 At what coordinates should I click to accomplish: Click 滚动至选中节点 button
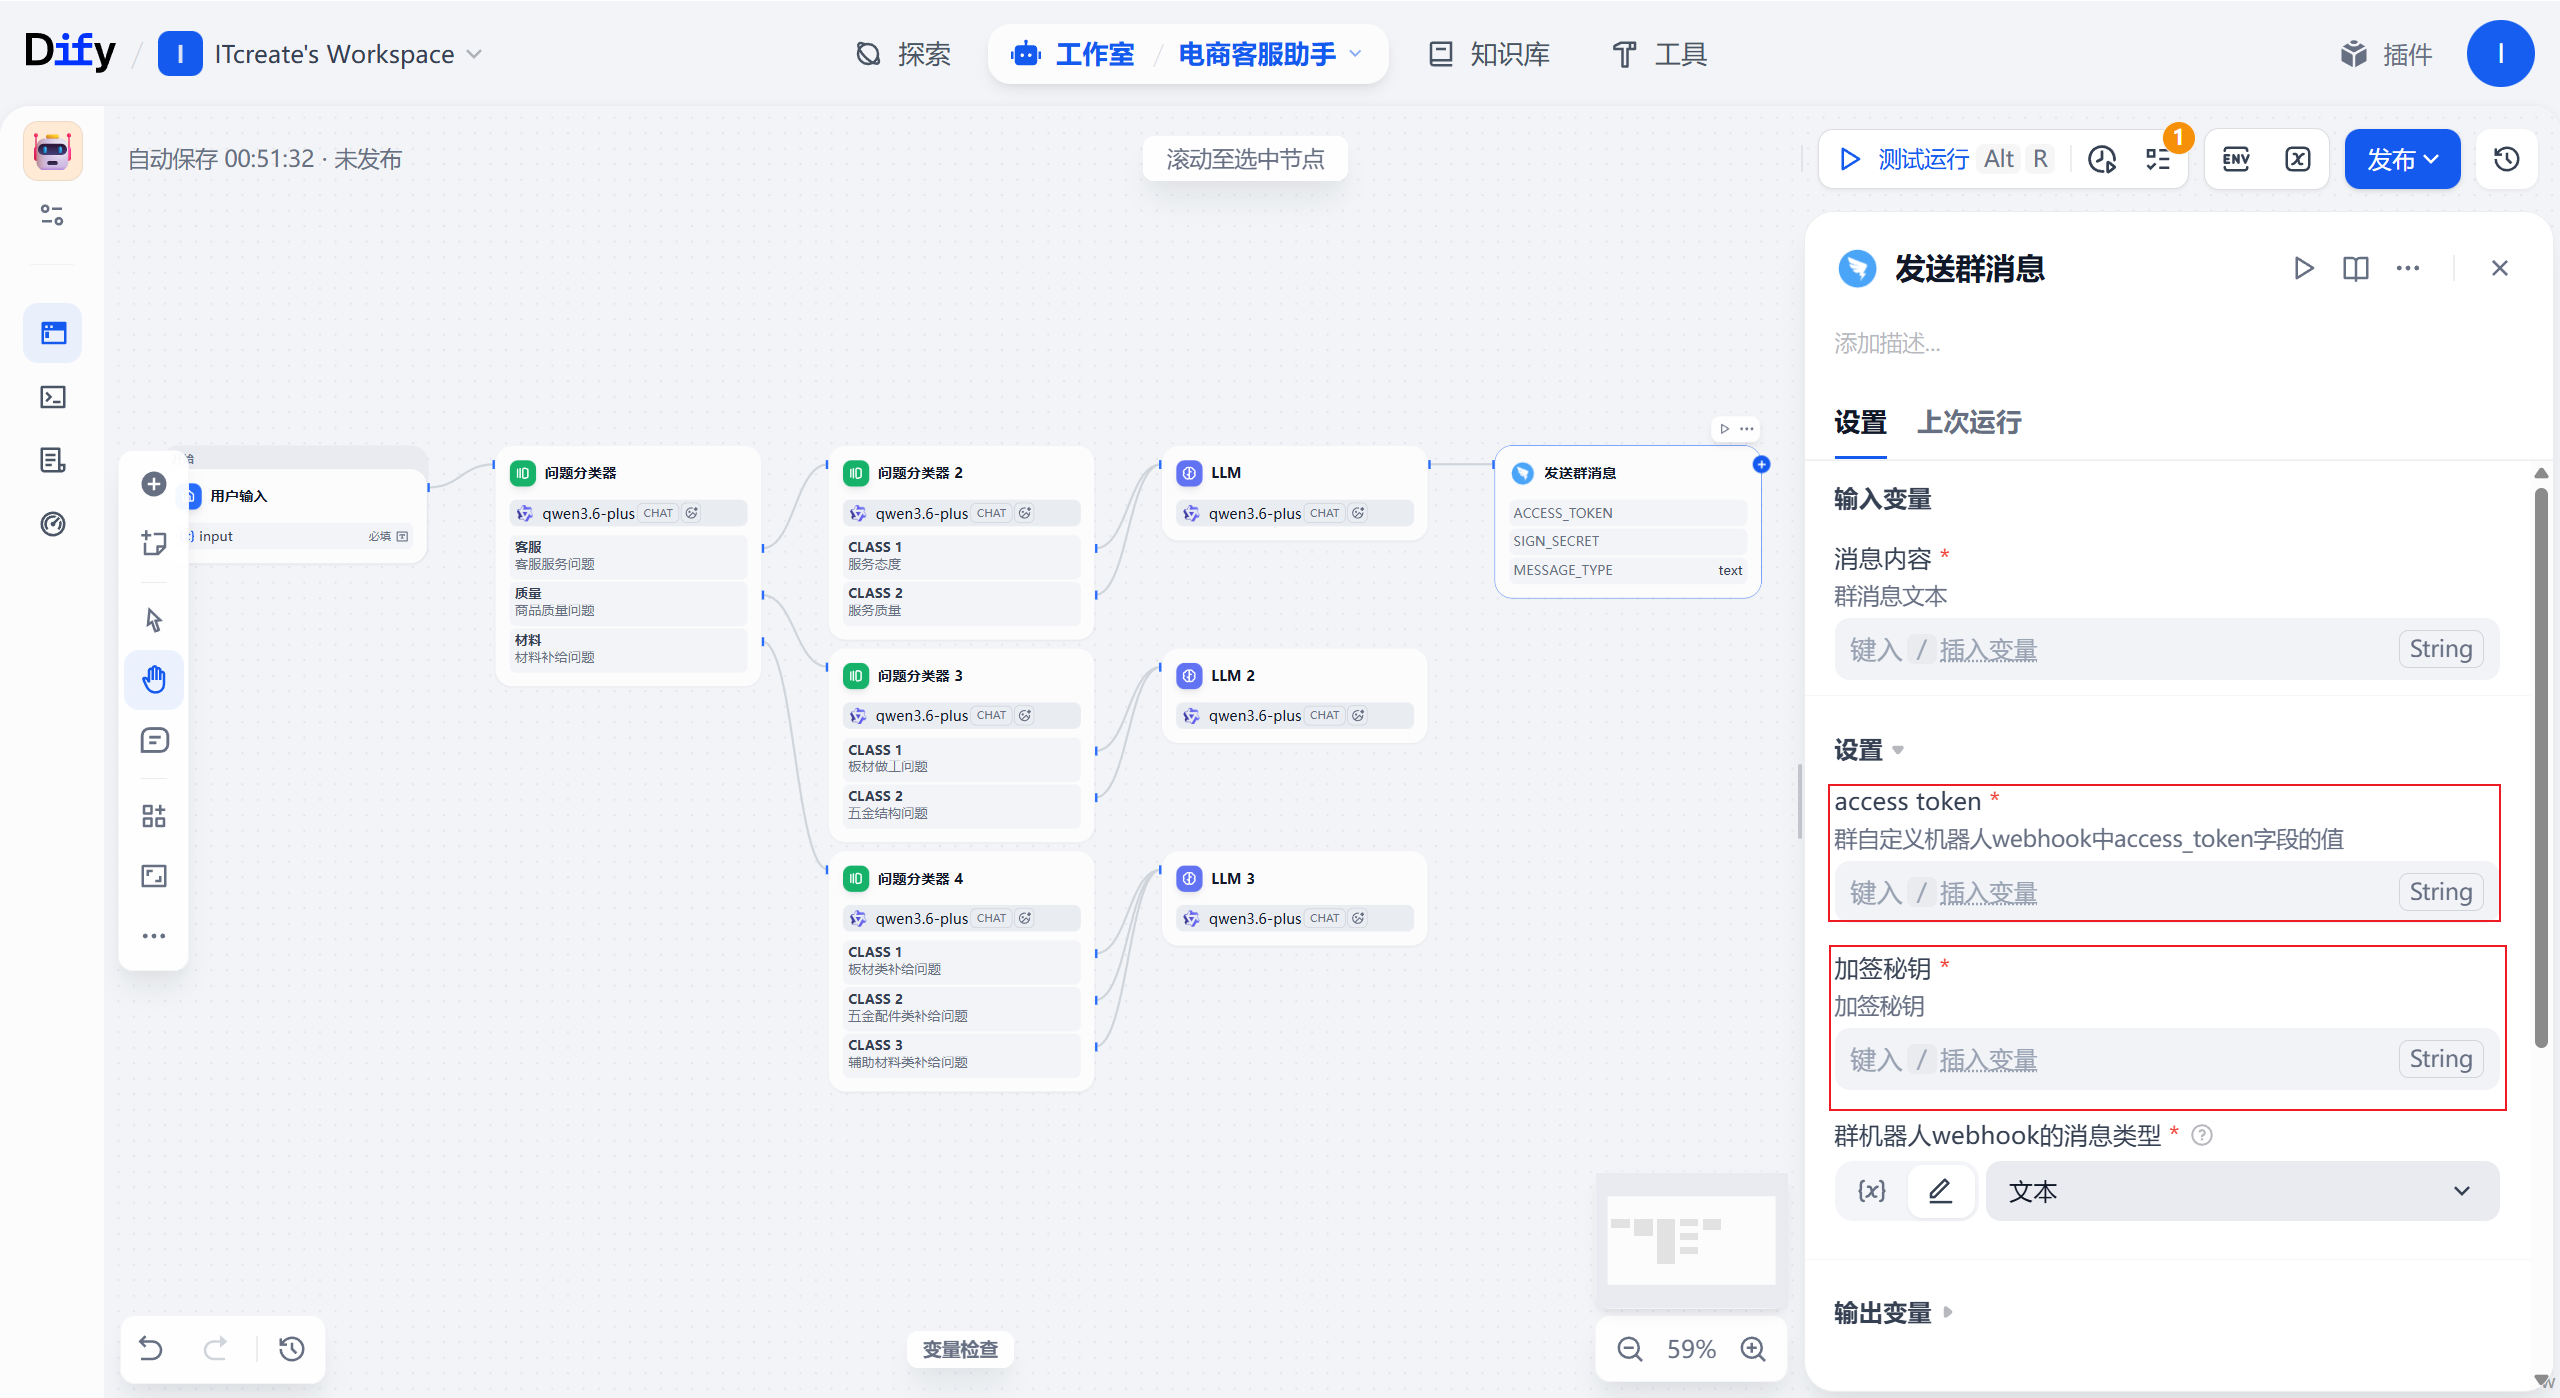1245,159
